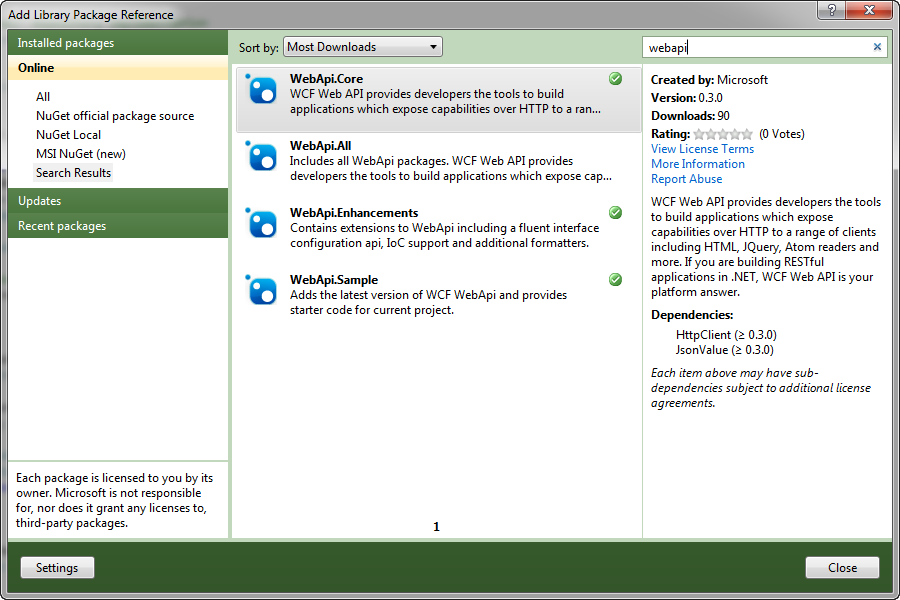Image resolution: width=900 pixels, height=600 pixels.
Task: Open the More Information link
Action: point(698,164)
